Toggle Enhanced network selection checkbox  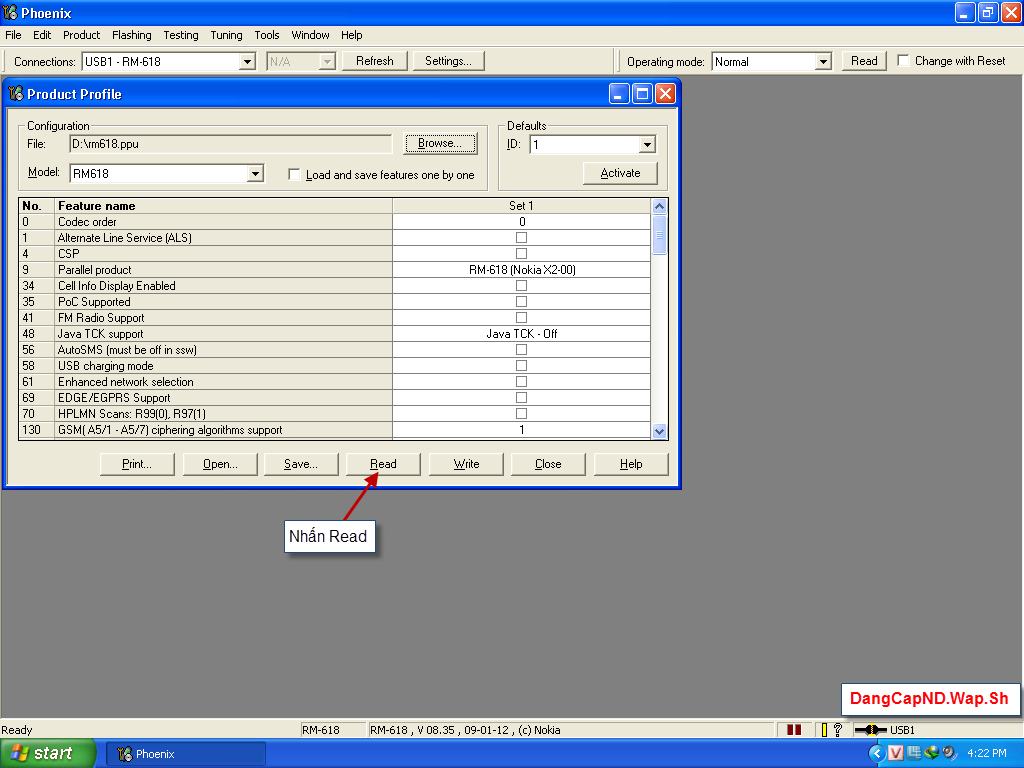[521, 381]
